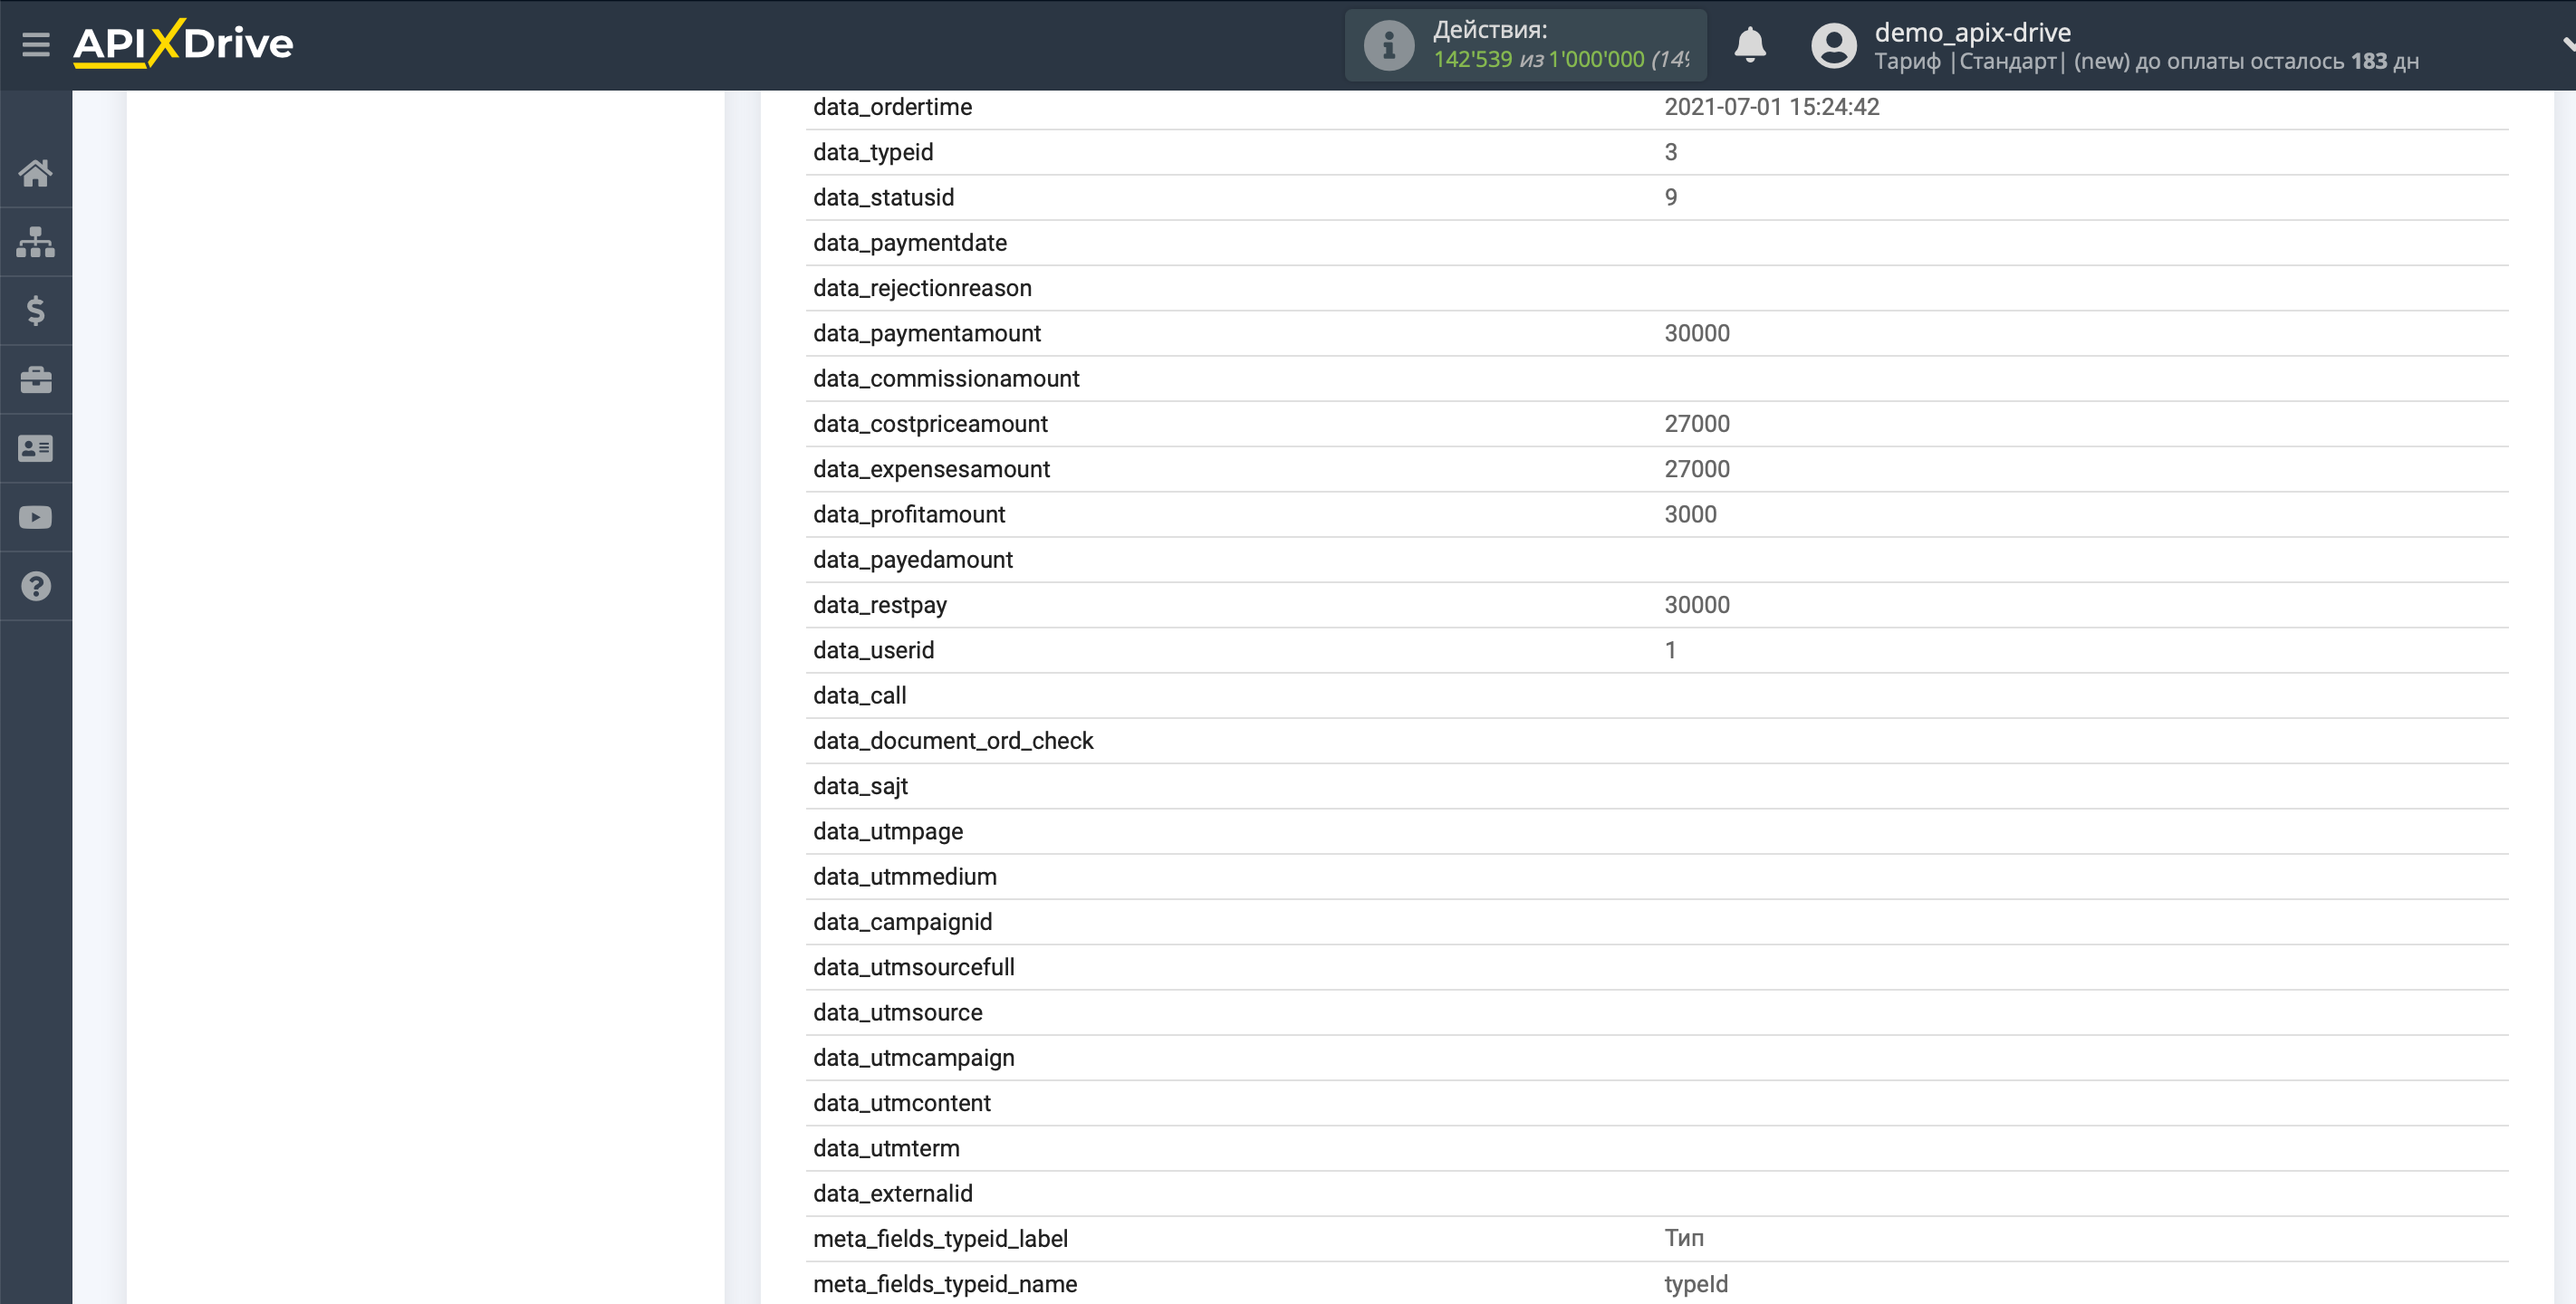This screenshot has width=2576, height=1304.
Task: Select the data_commissionamount row
Action: coord(1657,379)
